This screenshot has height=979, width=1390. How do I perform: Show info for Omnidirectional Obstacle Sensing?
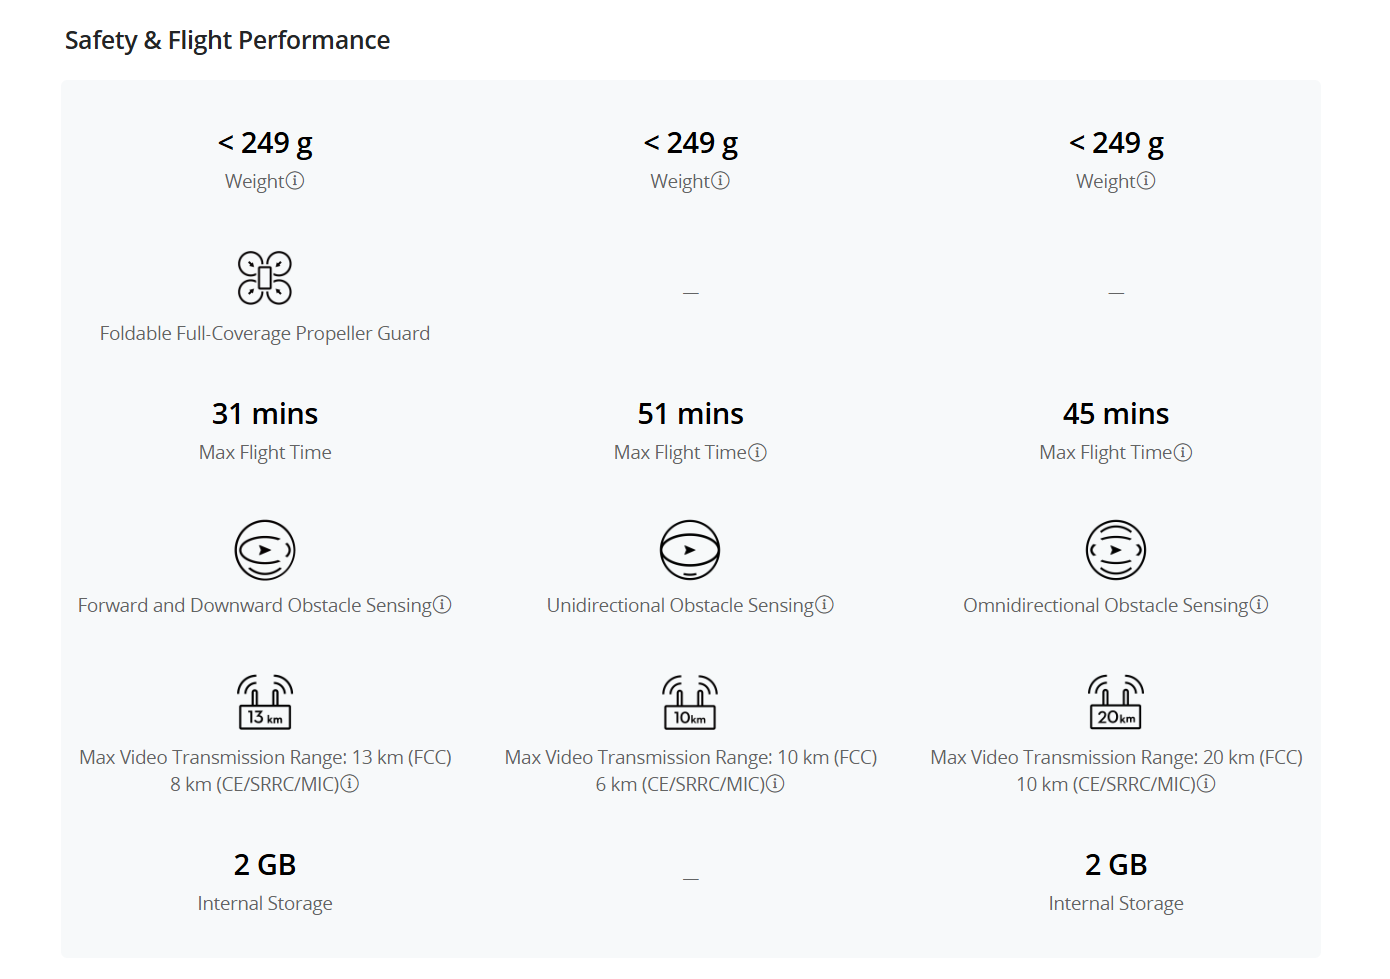pos(1259,605)
